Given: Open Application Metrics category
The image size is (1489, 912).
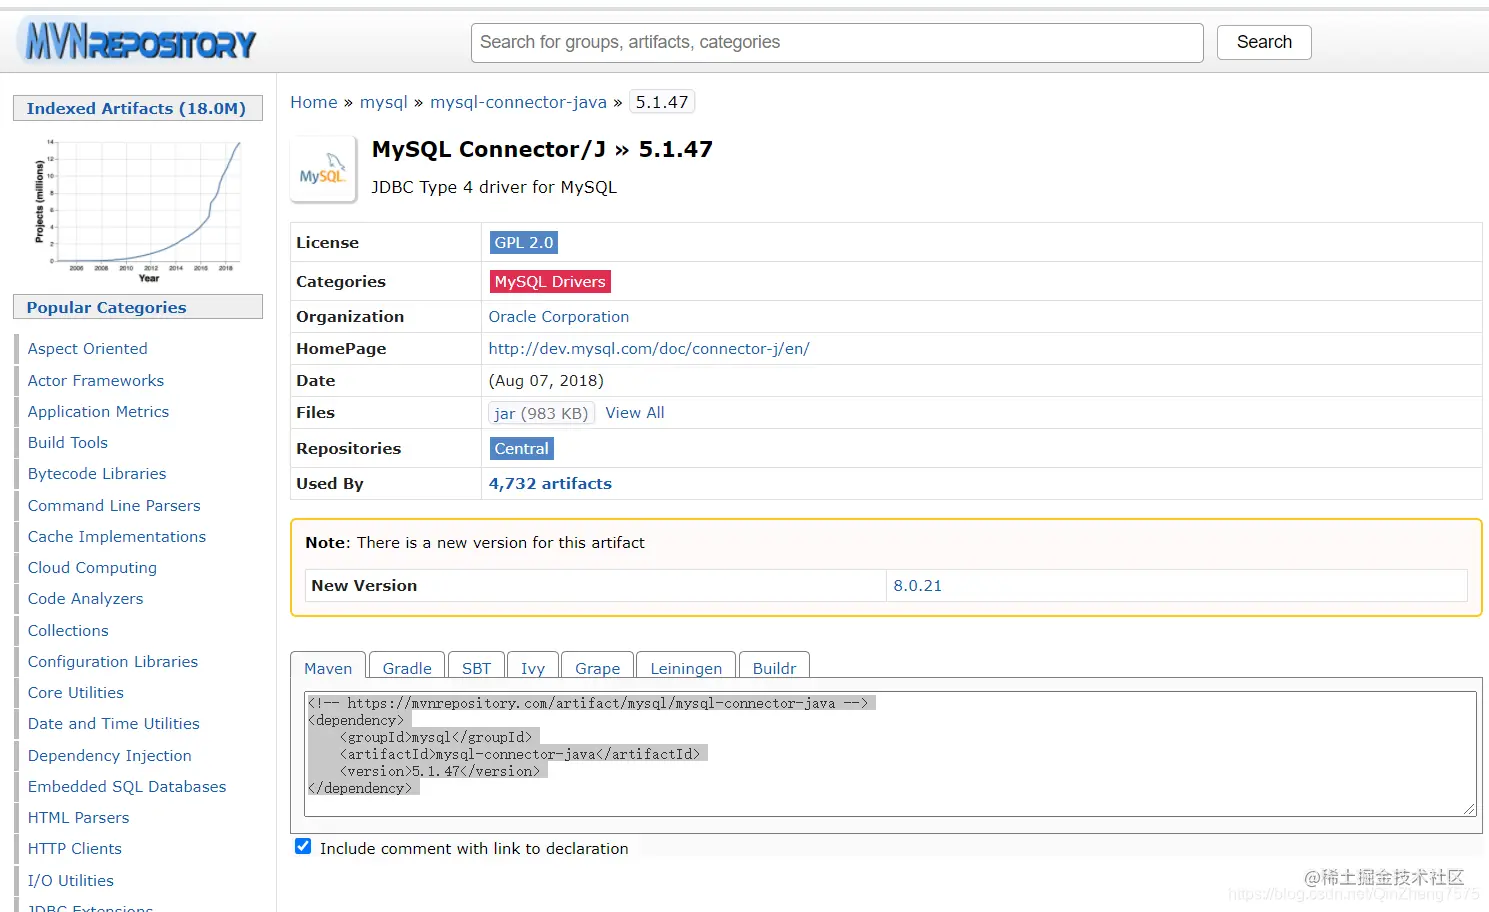Looking at the screenshot, I should 98,411.
